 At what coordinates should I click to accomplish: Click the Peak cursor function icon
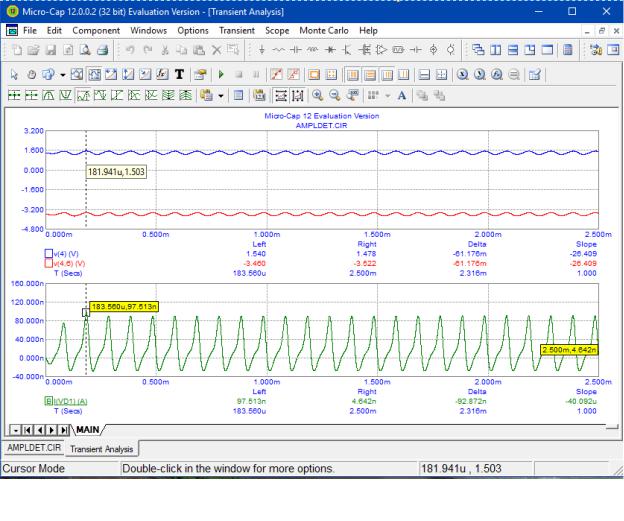pos(49,96)
